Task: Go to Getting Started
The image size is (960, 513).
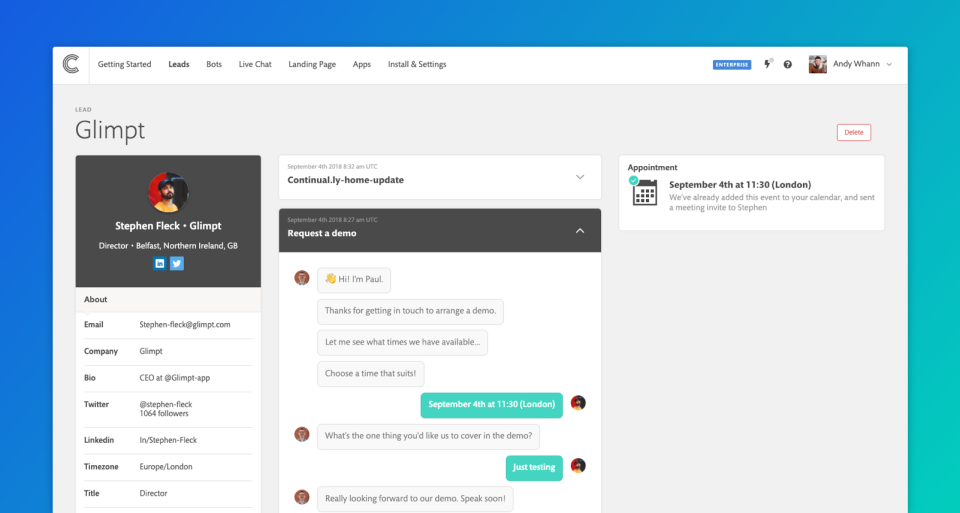Action: coord(124,64)
